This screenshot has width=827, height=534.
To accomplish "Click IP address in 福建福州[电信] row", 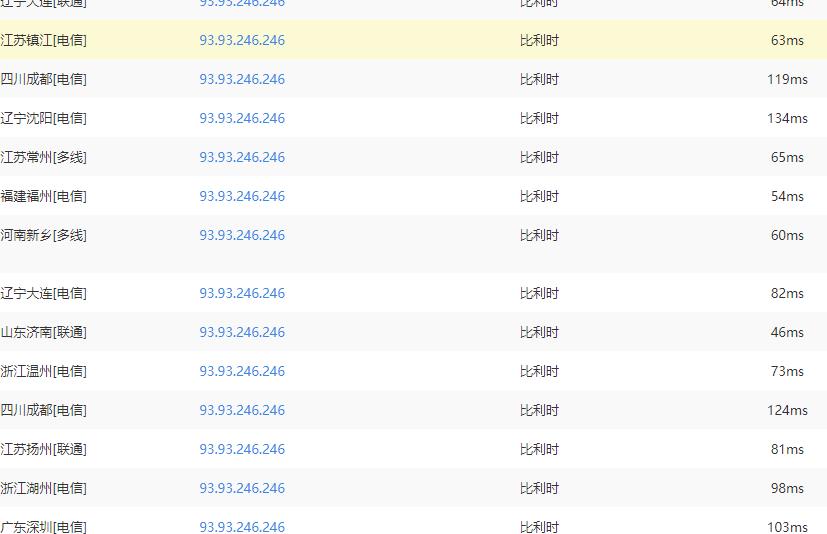I will tap(242, 196).
